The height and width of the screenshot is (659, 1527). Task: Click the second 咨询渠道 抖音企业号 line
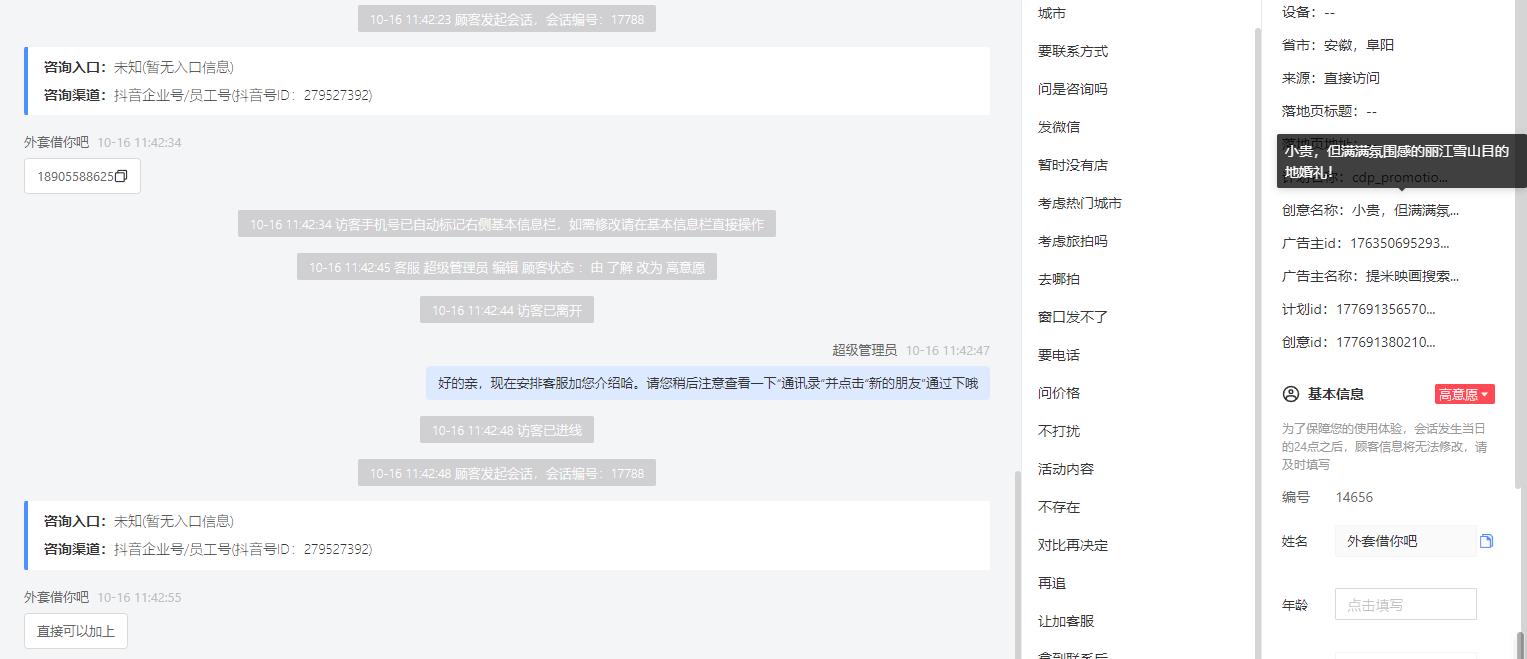click(x=208, y=549)
